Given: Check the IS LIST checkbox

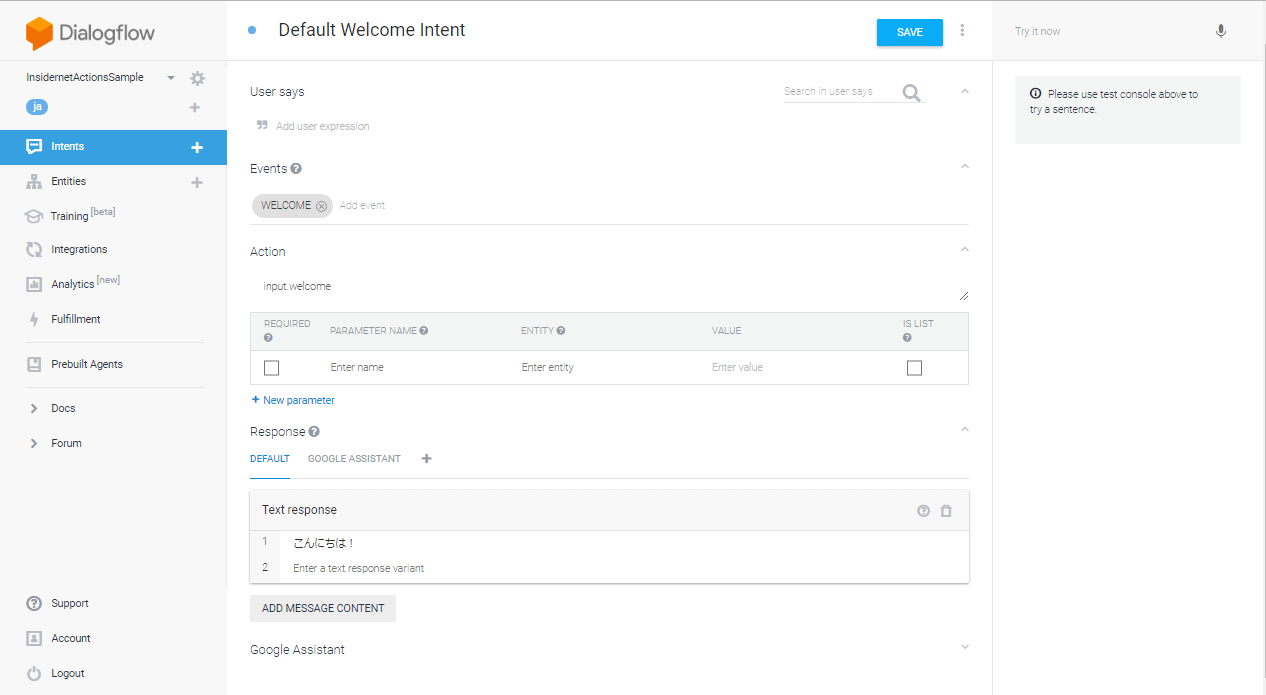Looking at the screenshot, I should (x=914, y=368).
